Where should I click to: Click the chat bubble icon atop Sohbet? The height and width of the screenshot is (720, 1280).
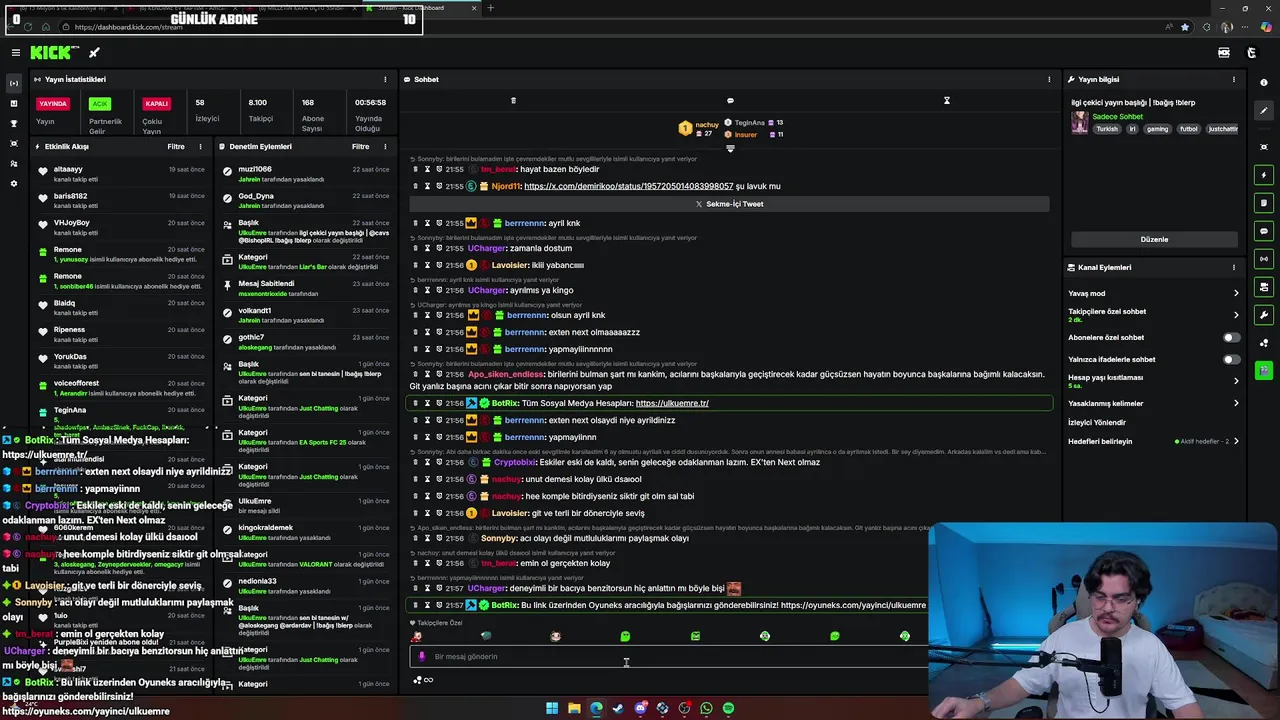pos(730,100)
